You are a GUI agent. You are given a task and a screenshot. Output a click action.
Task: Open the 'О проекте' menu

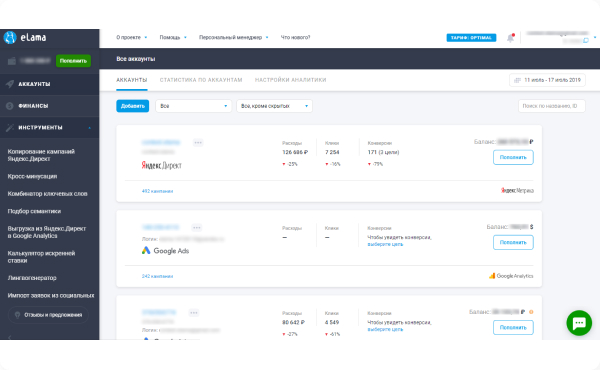[x=132, y=37]
